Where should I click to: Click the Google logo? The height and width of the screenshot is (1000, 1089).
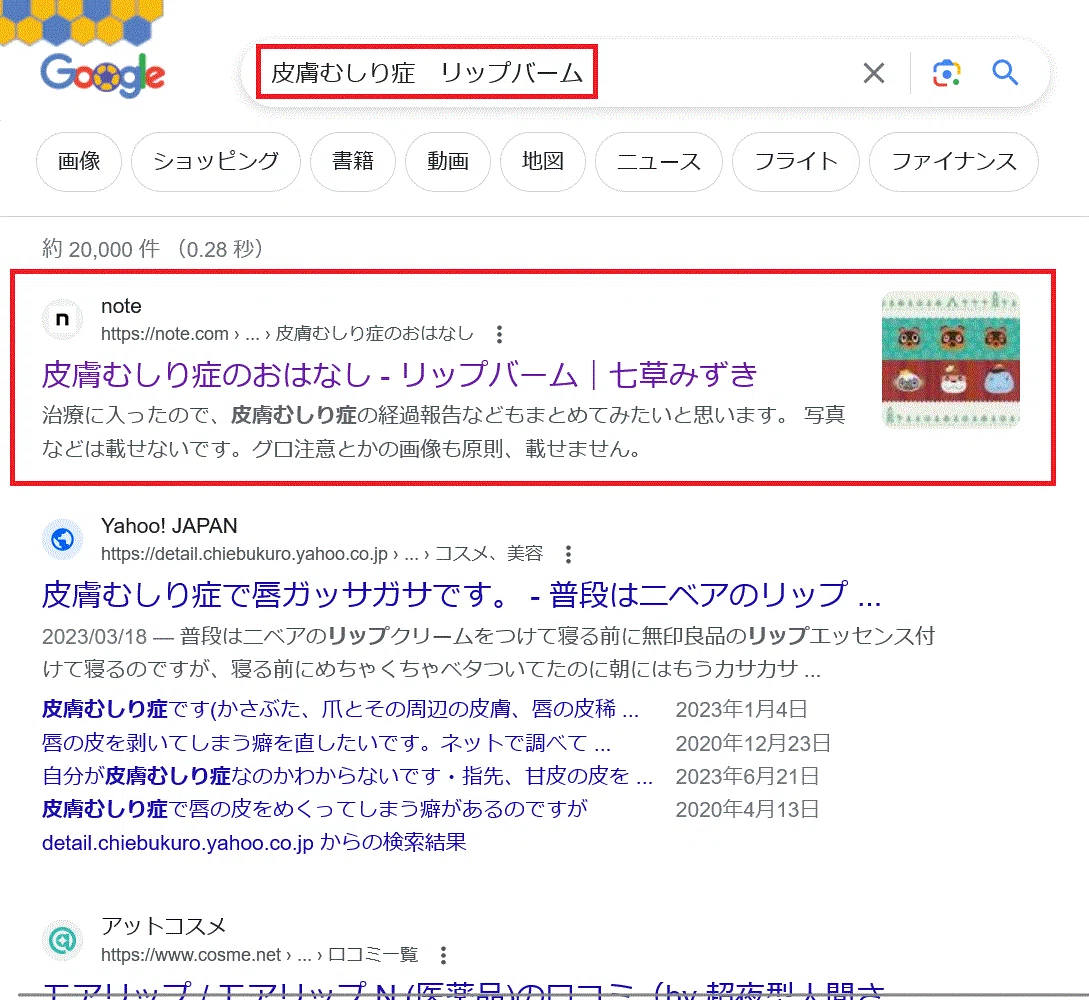102,75
